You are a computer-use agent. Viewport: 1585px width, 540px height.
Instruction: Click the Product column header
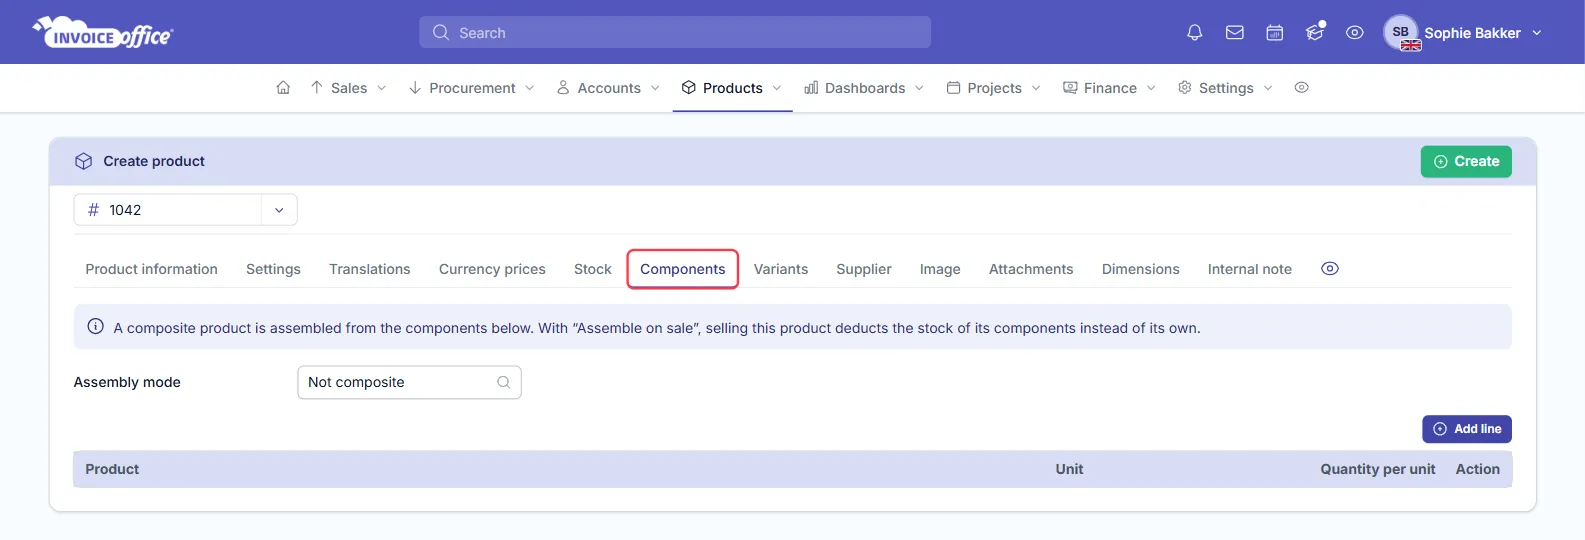coord(112,469)
